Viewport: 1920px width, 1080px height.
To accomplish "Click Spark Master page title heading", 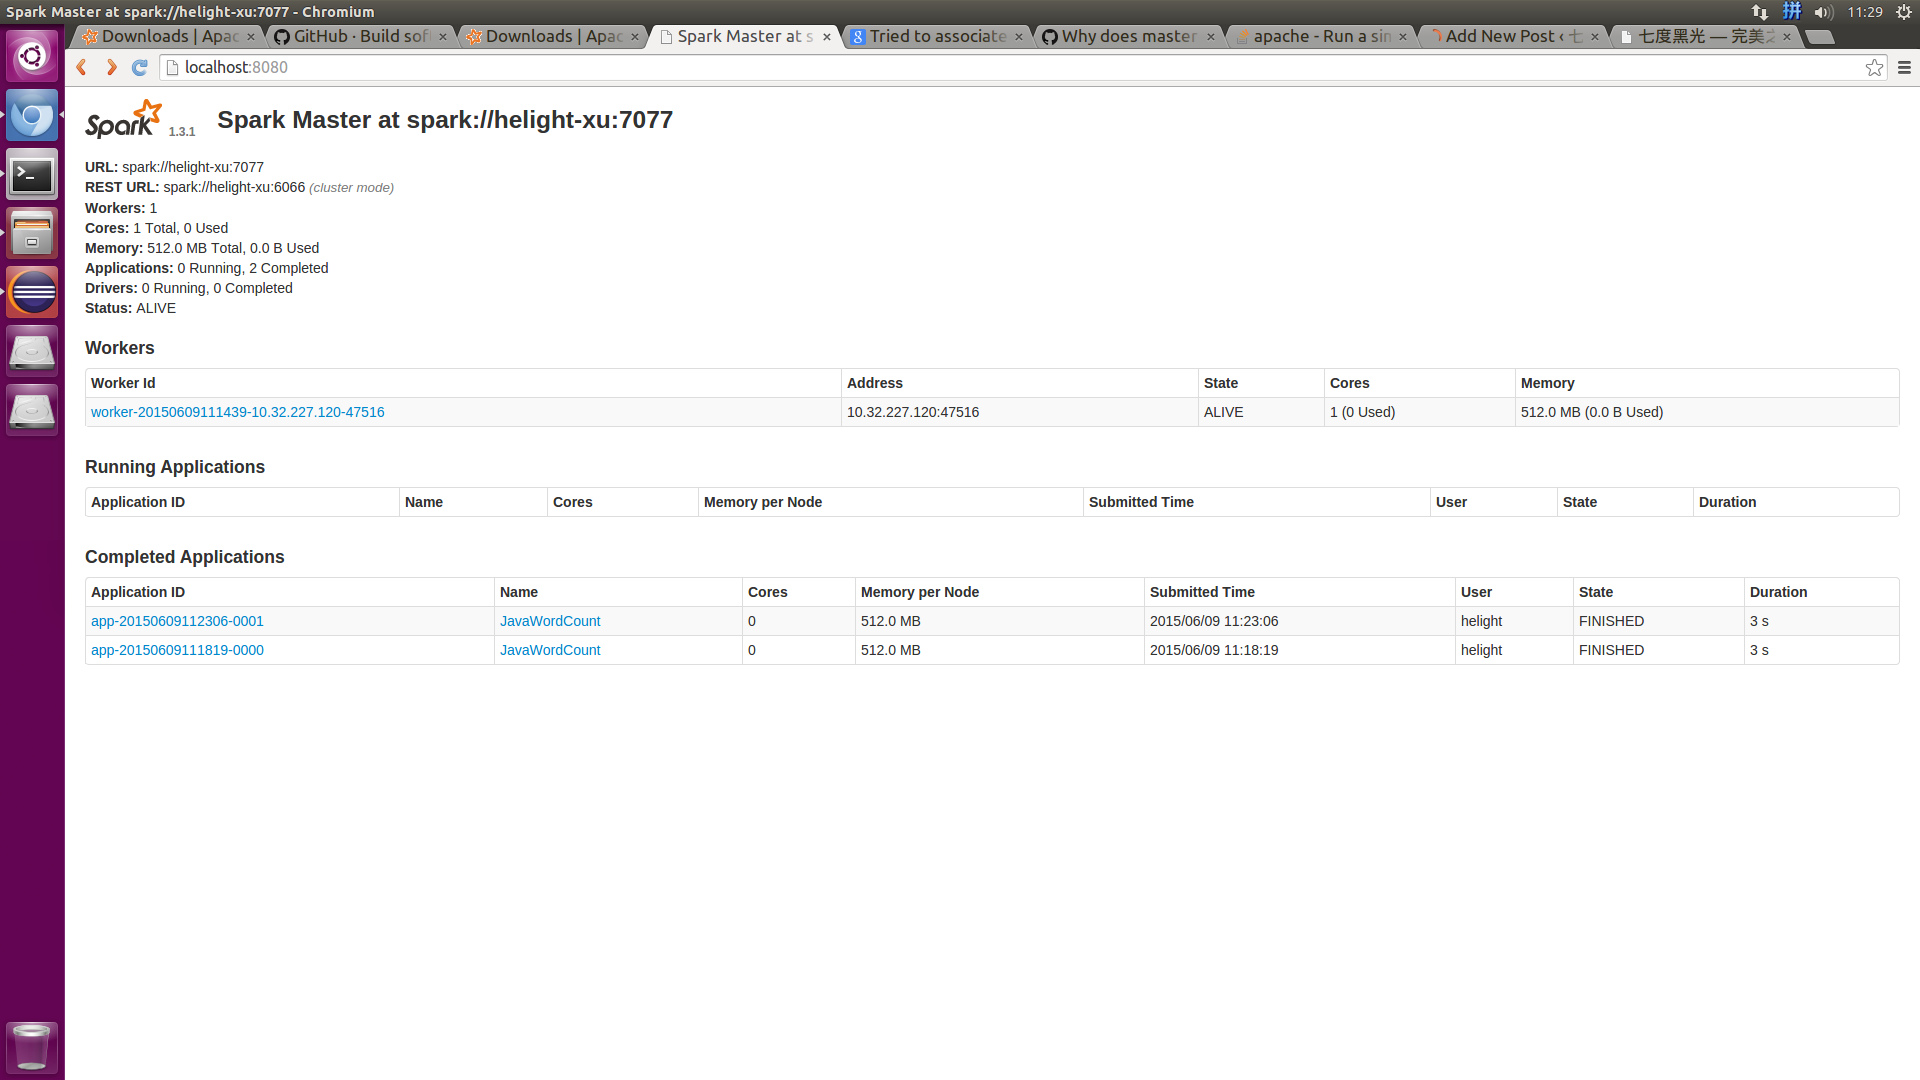I will (445, 120).
